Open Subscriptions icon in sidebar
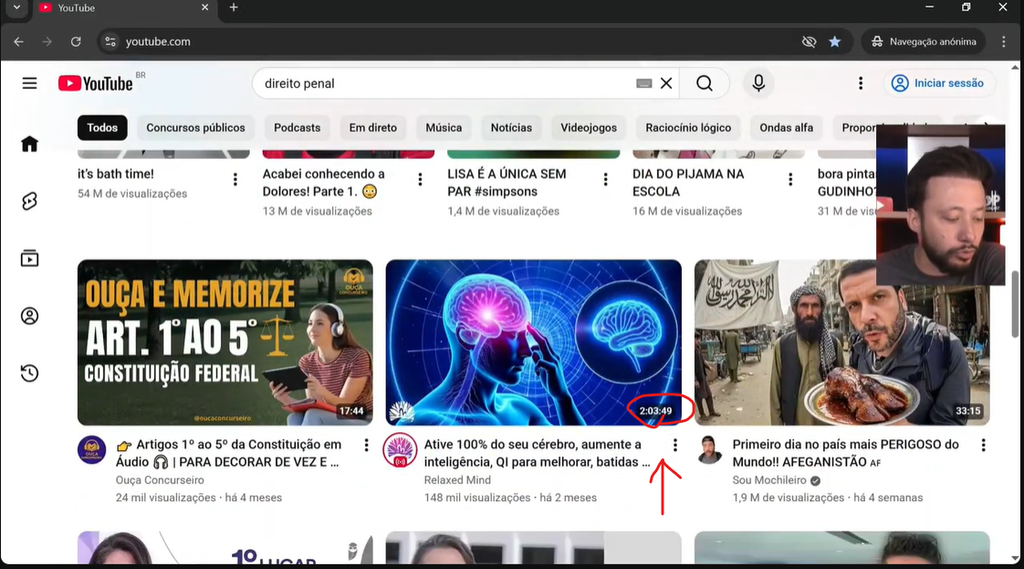Image resolution: width=1024 pixels, height=569 pixels. 29,259
